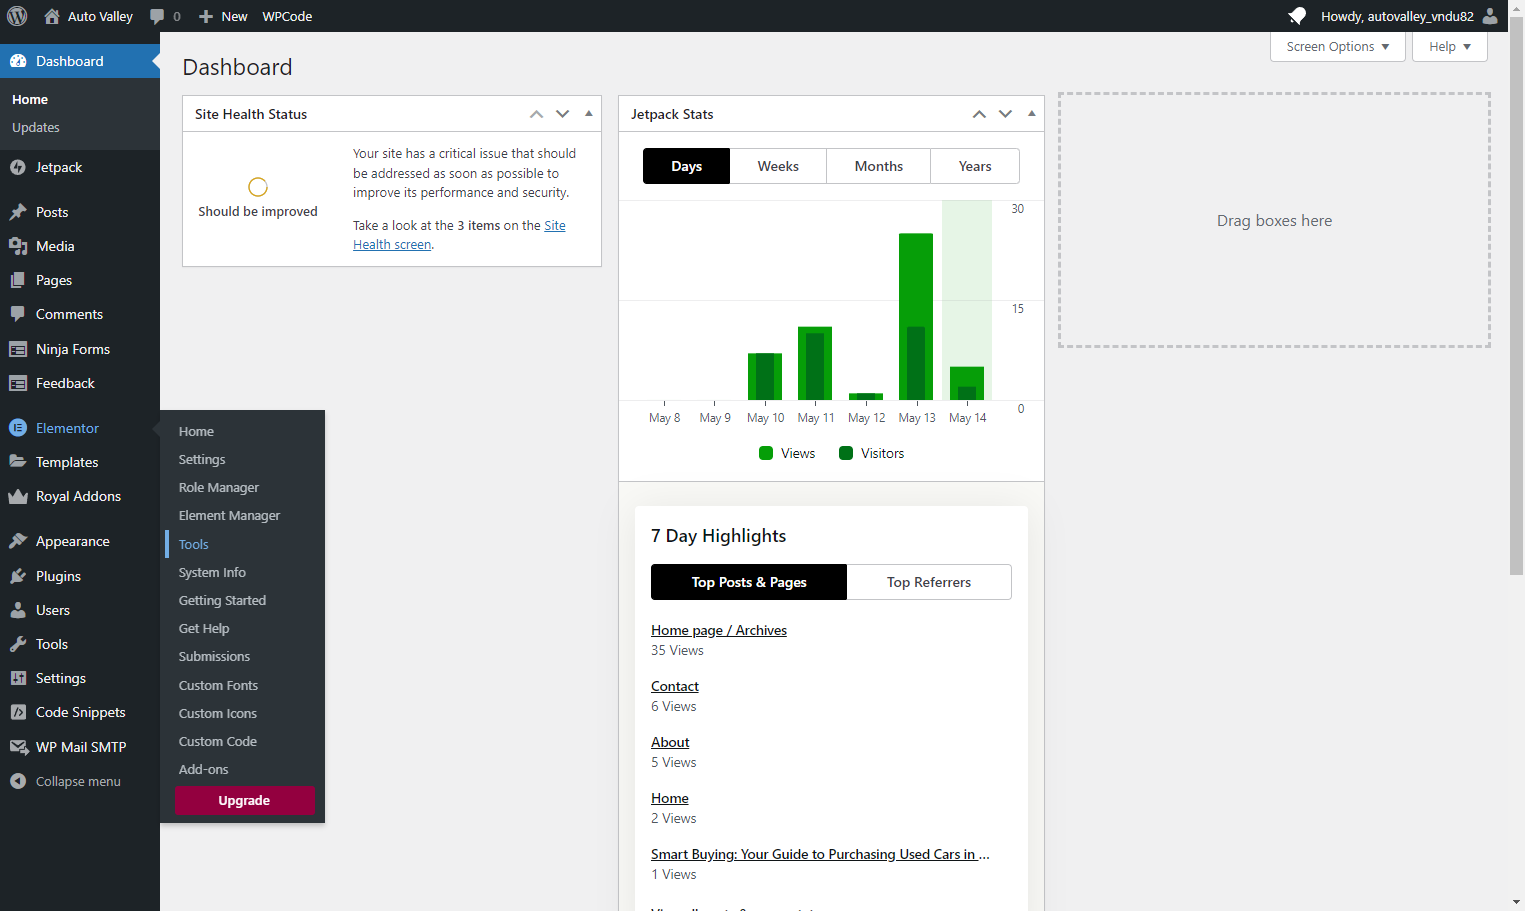Click the Jetpack notifications icon in admin bar

(1297, 16)
